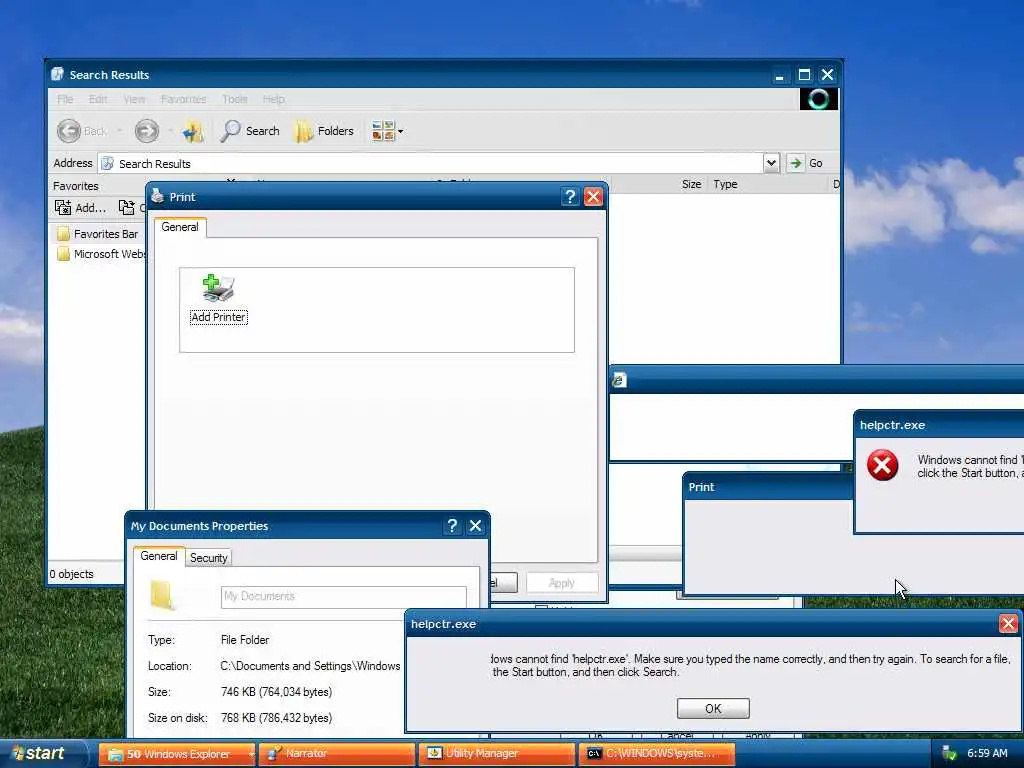
Task: Switch to Narrator in the taskbar
Action: [337, 754]
